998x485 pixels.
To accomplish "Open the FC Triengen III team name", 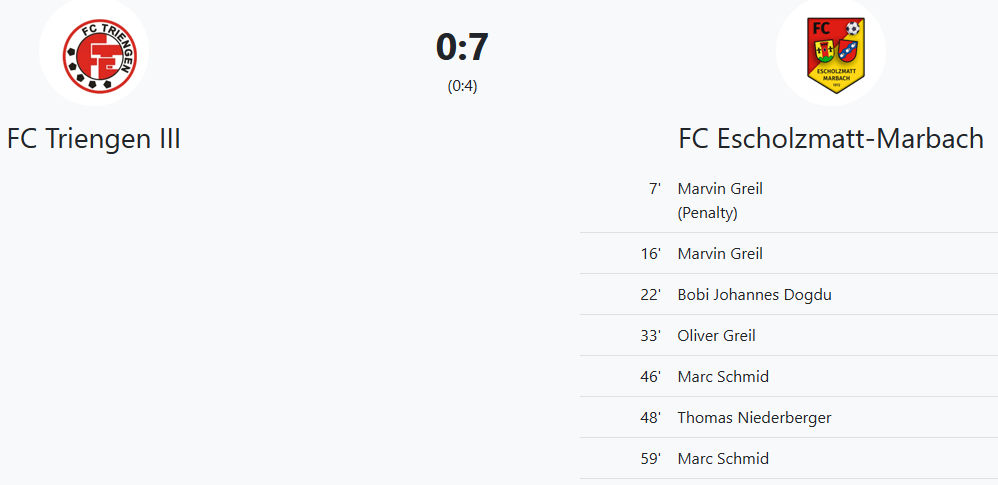I will pos(94,139).
